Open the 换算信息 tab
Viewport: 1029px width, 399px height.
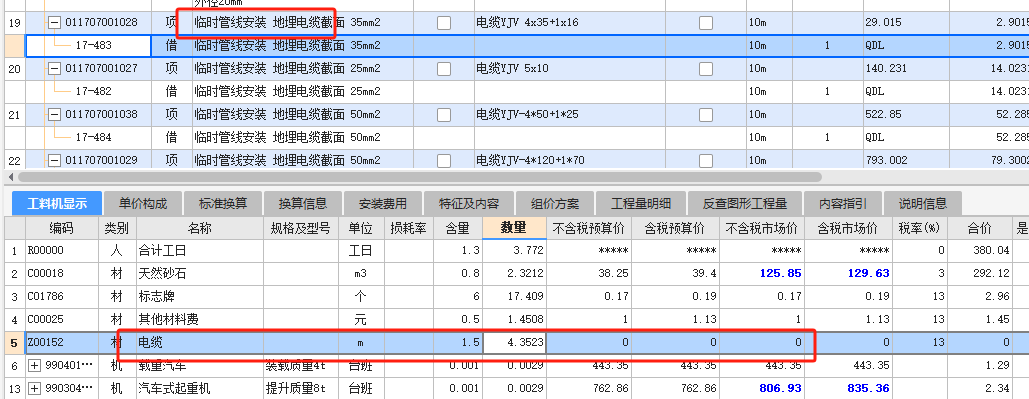303,203
